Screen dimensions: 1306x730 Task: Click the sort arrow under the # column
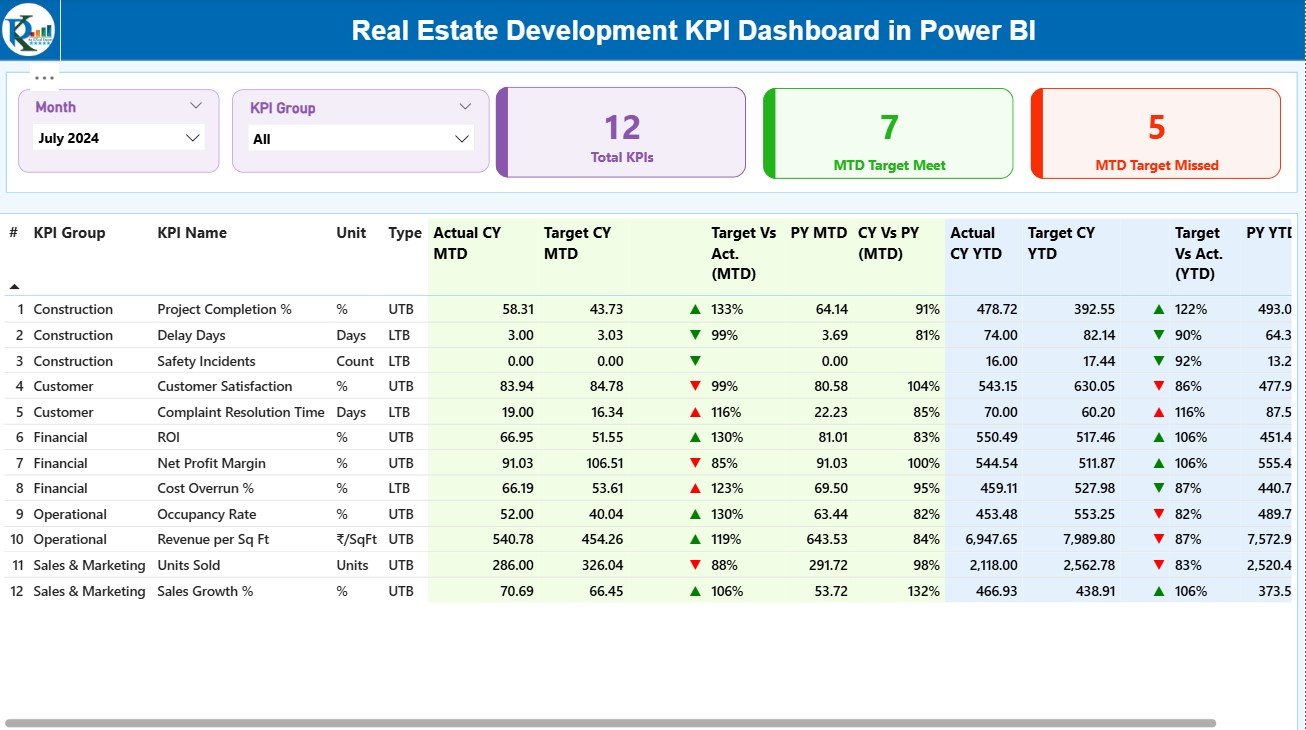click(14, 287)
